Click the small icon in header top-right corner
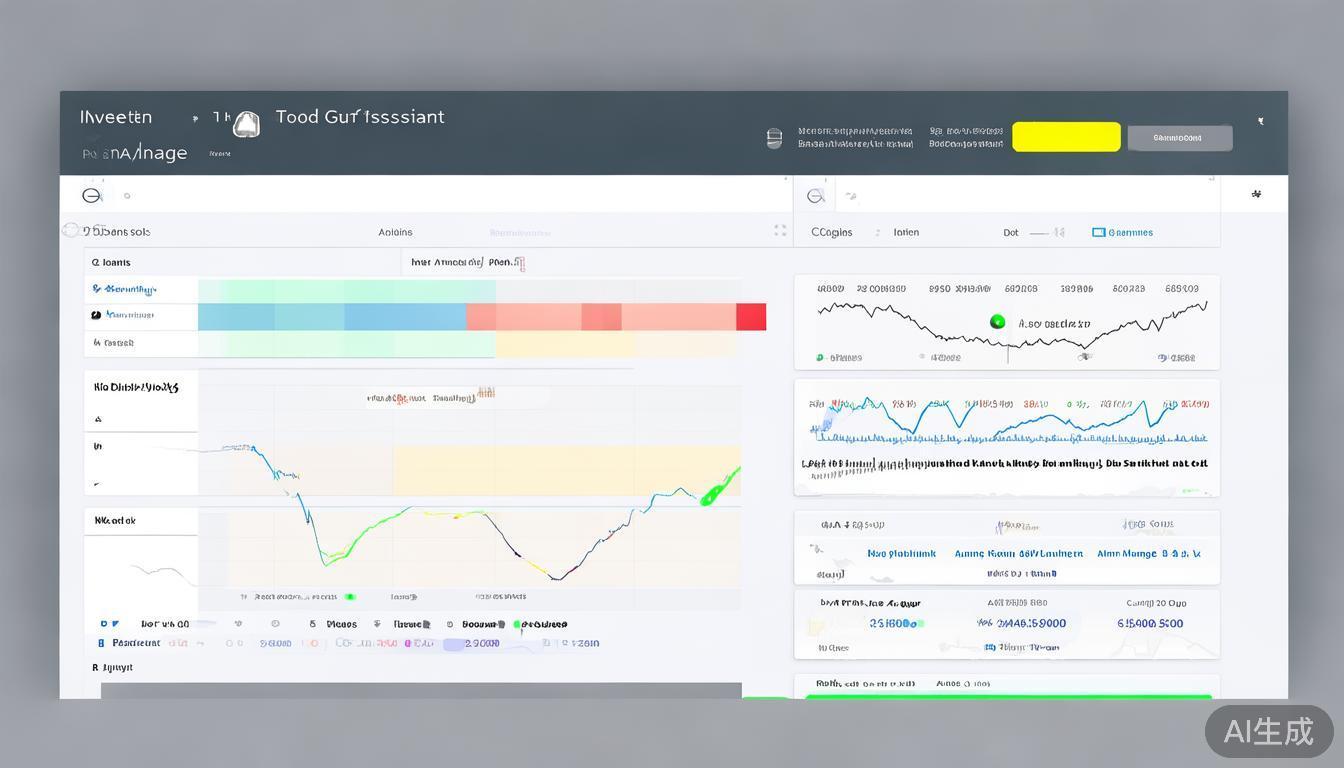The width and height of the screenshot is (1344, 768). (x=1261, y=121)
